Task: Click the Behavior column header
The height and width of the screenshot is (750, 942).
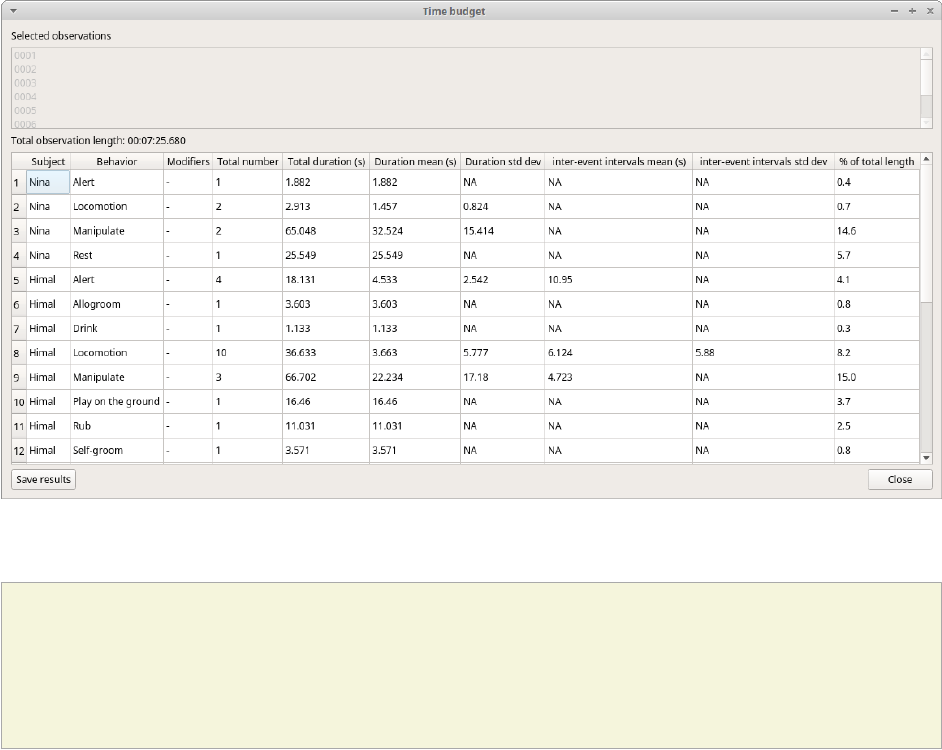Action: pos(116,161)
